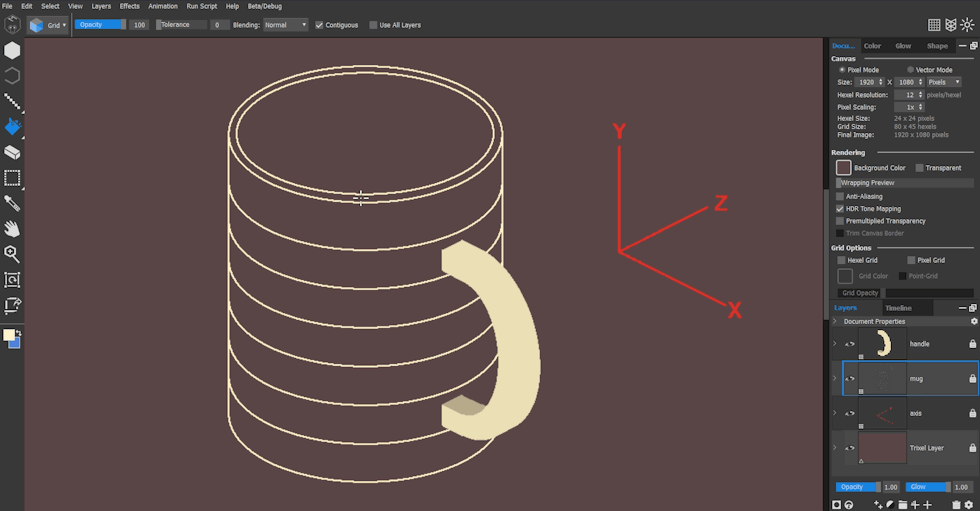The height and width of the screenshot is (511, 980).
Task: Open the Blending mode dropdown
Action: (286, 25)
